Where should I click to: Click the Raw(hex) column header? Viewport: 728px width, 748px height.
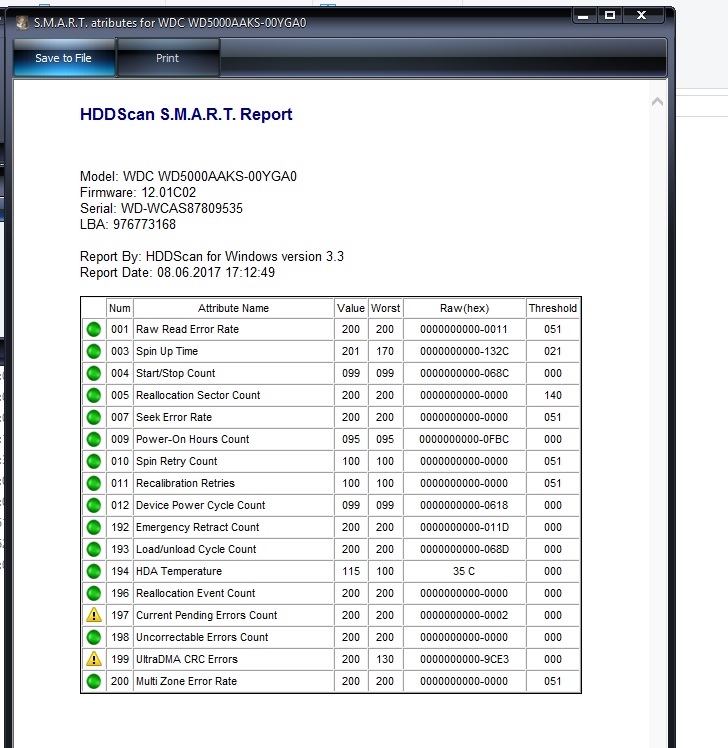[465, 308]
